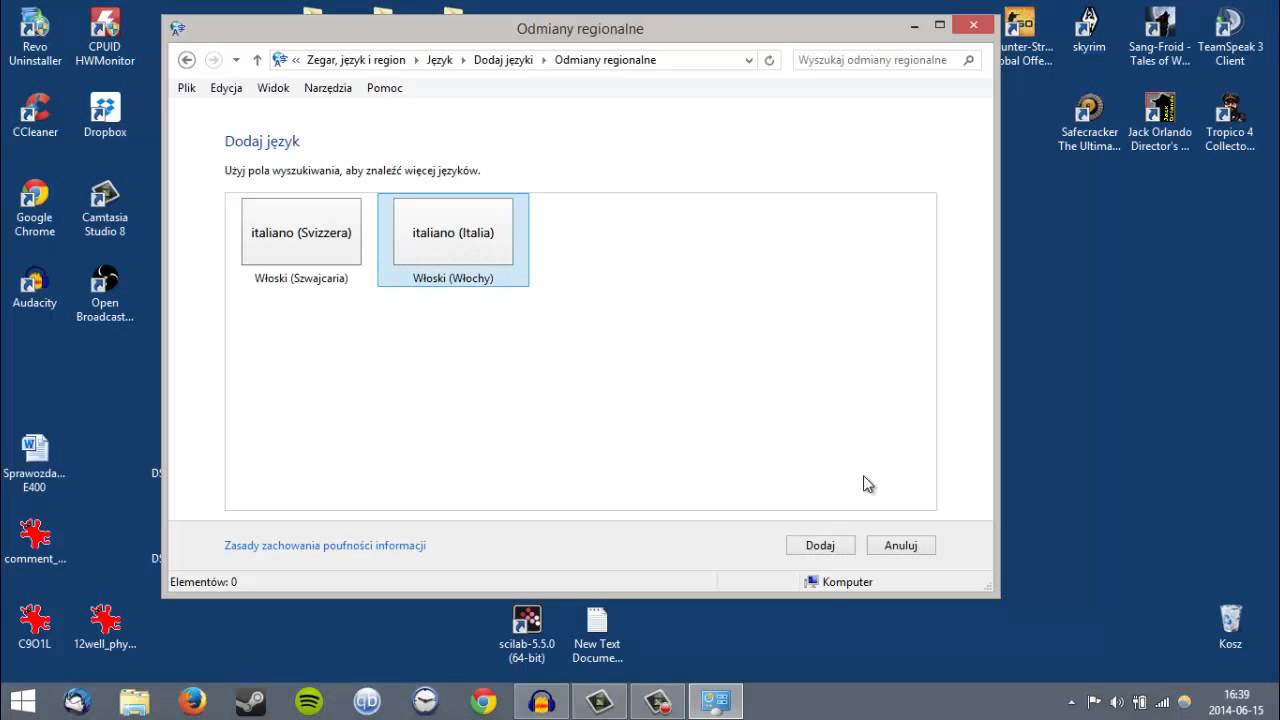Click 'Włoski (Szwajcaria)' label
This screenshot has height=720, width=1280.
pos(301,278)
